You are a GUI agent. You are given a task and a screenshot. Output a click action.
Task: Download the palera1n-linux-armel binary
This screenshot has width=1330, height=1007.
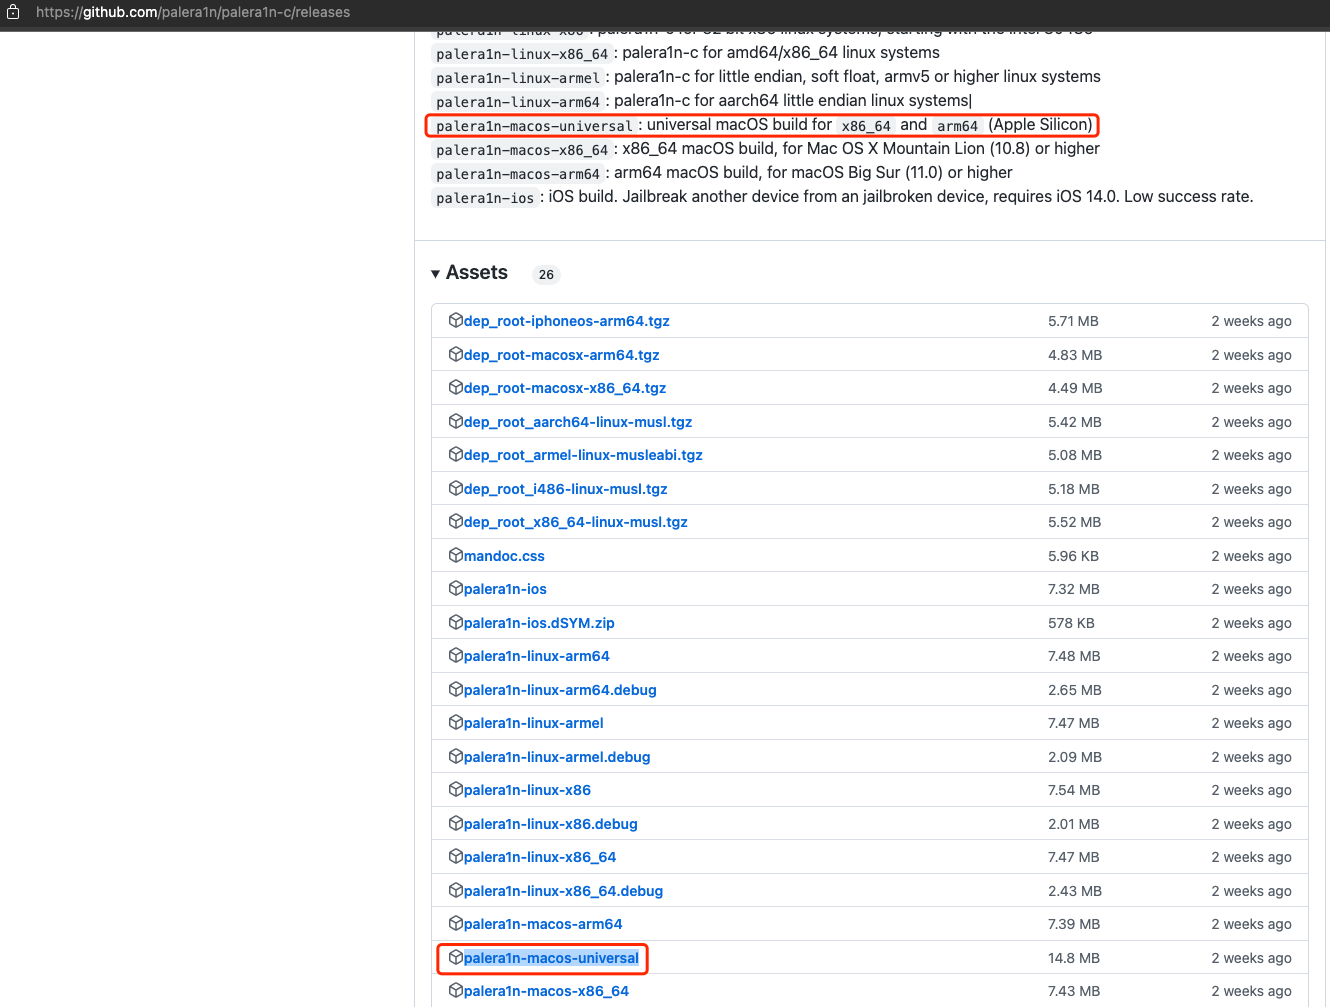[534, 723]
